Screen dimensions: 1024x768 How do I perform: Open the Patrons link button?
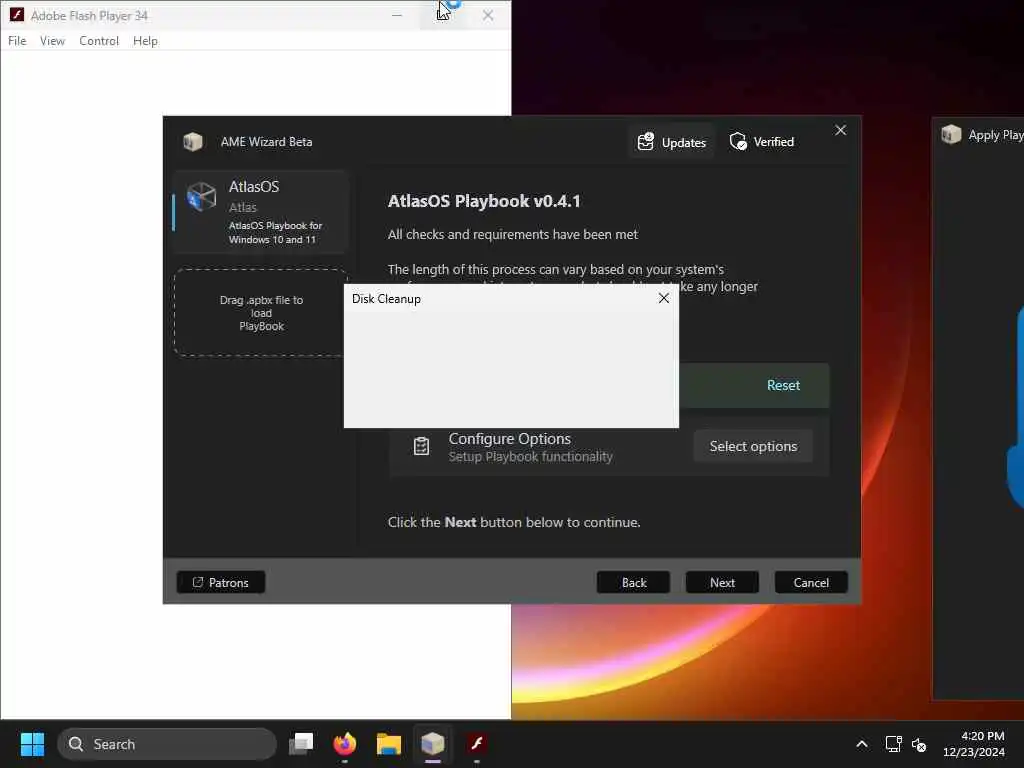coord(221,583)
